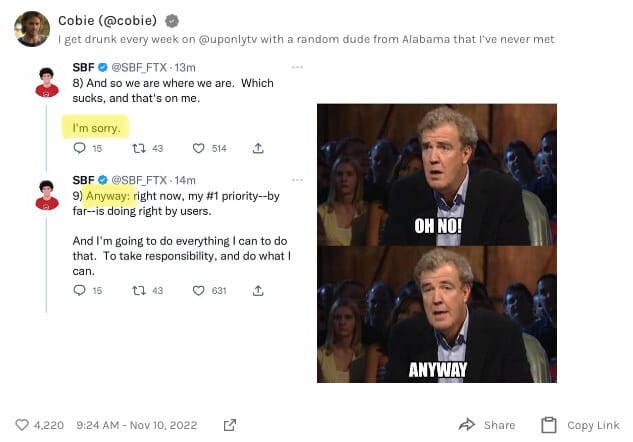Image resolution: width=633 pixels, height=442 pixels.
Task: Retweet the first SBF tweet
Action: (x=139, y=148)
